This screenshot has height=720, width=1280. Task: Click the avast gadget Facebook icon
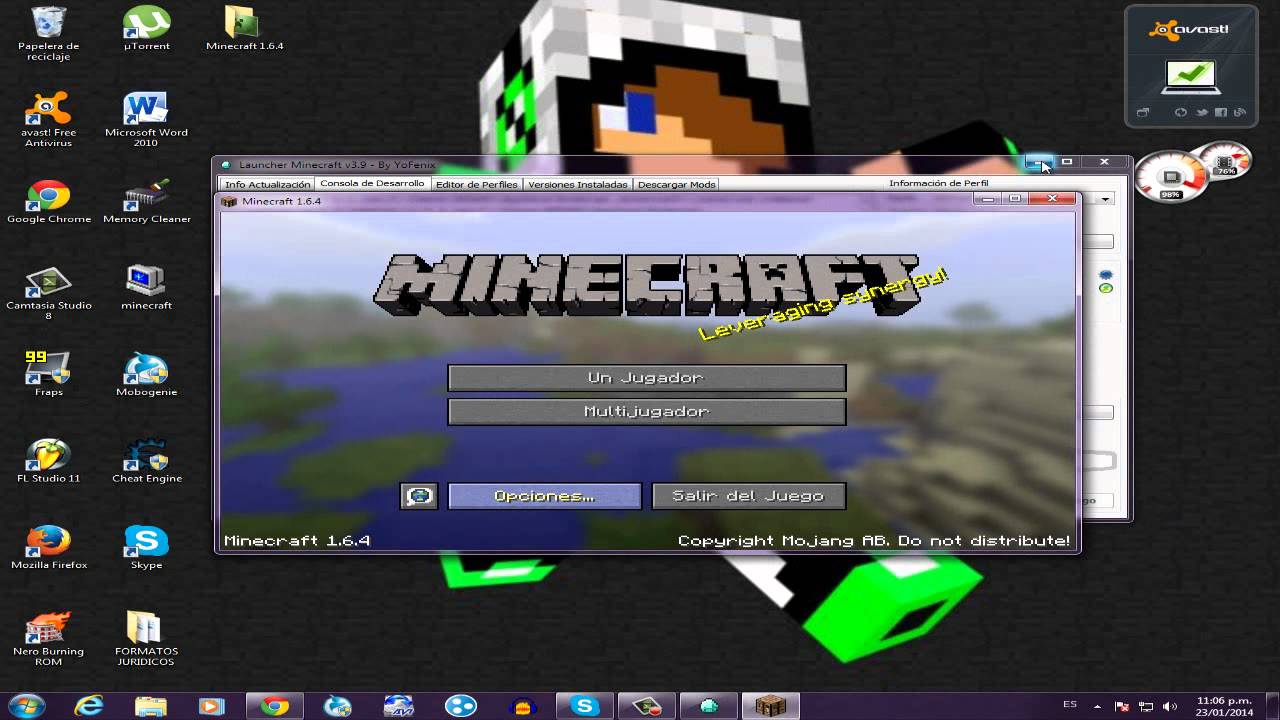click(1221, 113)
